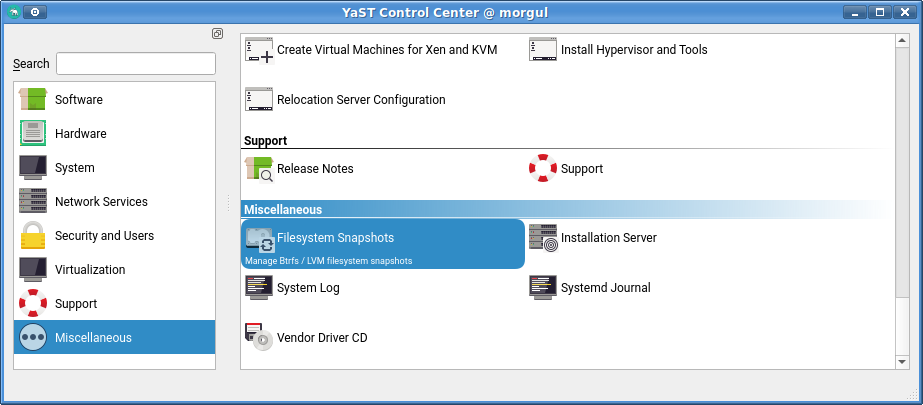
Task: Click the float/detach sidebar panel button
Action: pos(217,33)
